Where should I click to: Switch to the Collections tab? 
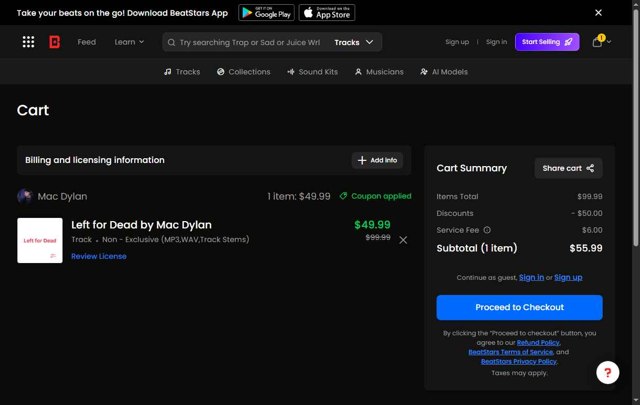click(244, 72)
